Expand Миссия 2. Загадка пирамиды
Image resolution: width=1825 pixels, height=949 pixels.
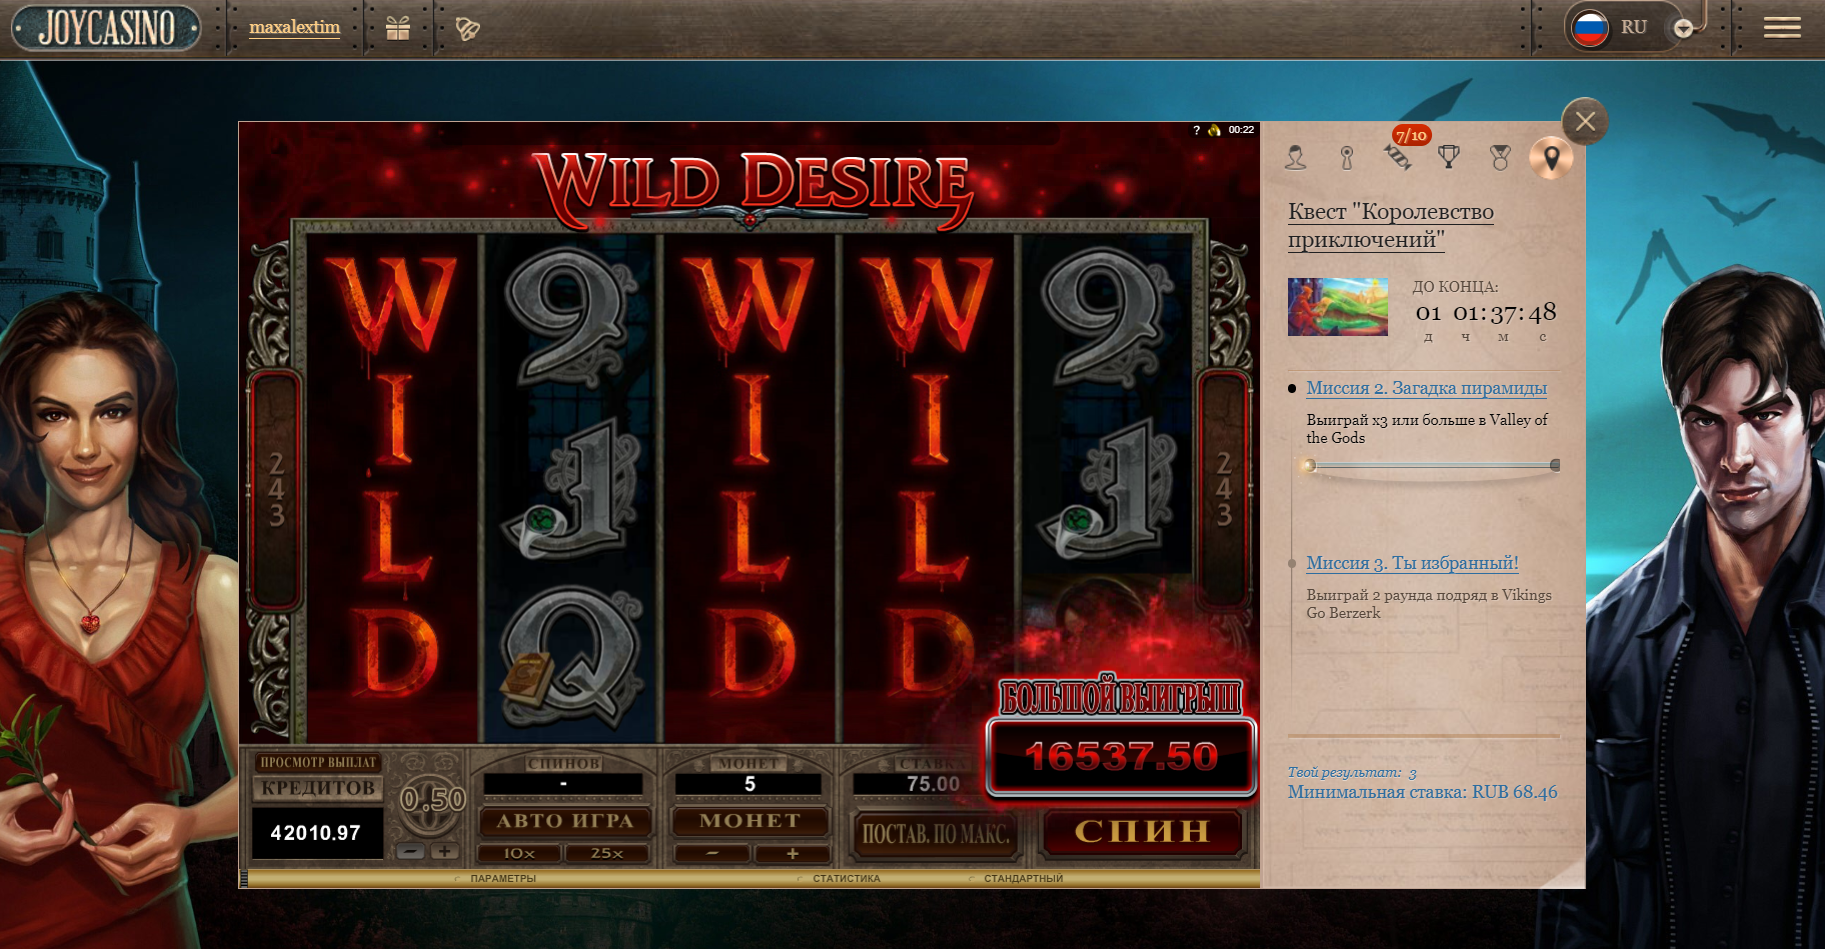click(1426, 388)
